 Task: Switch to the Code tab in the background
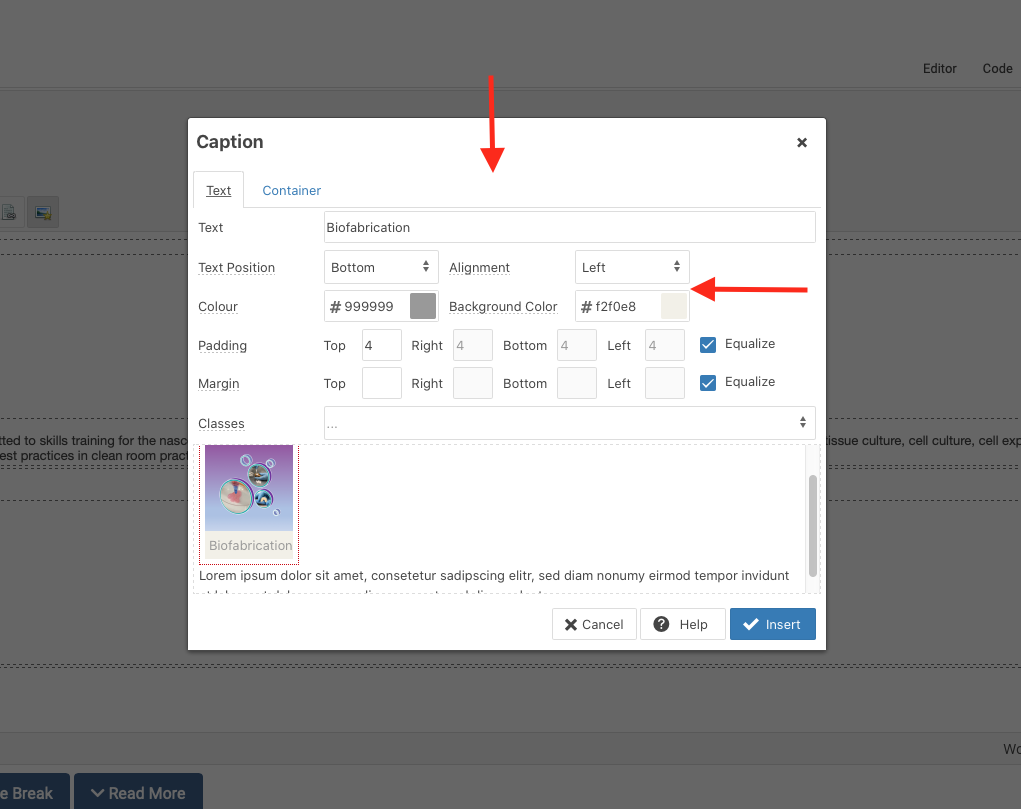997,68
